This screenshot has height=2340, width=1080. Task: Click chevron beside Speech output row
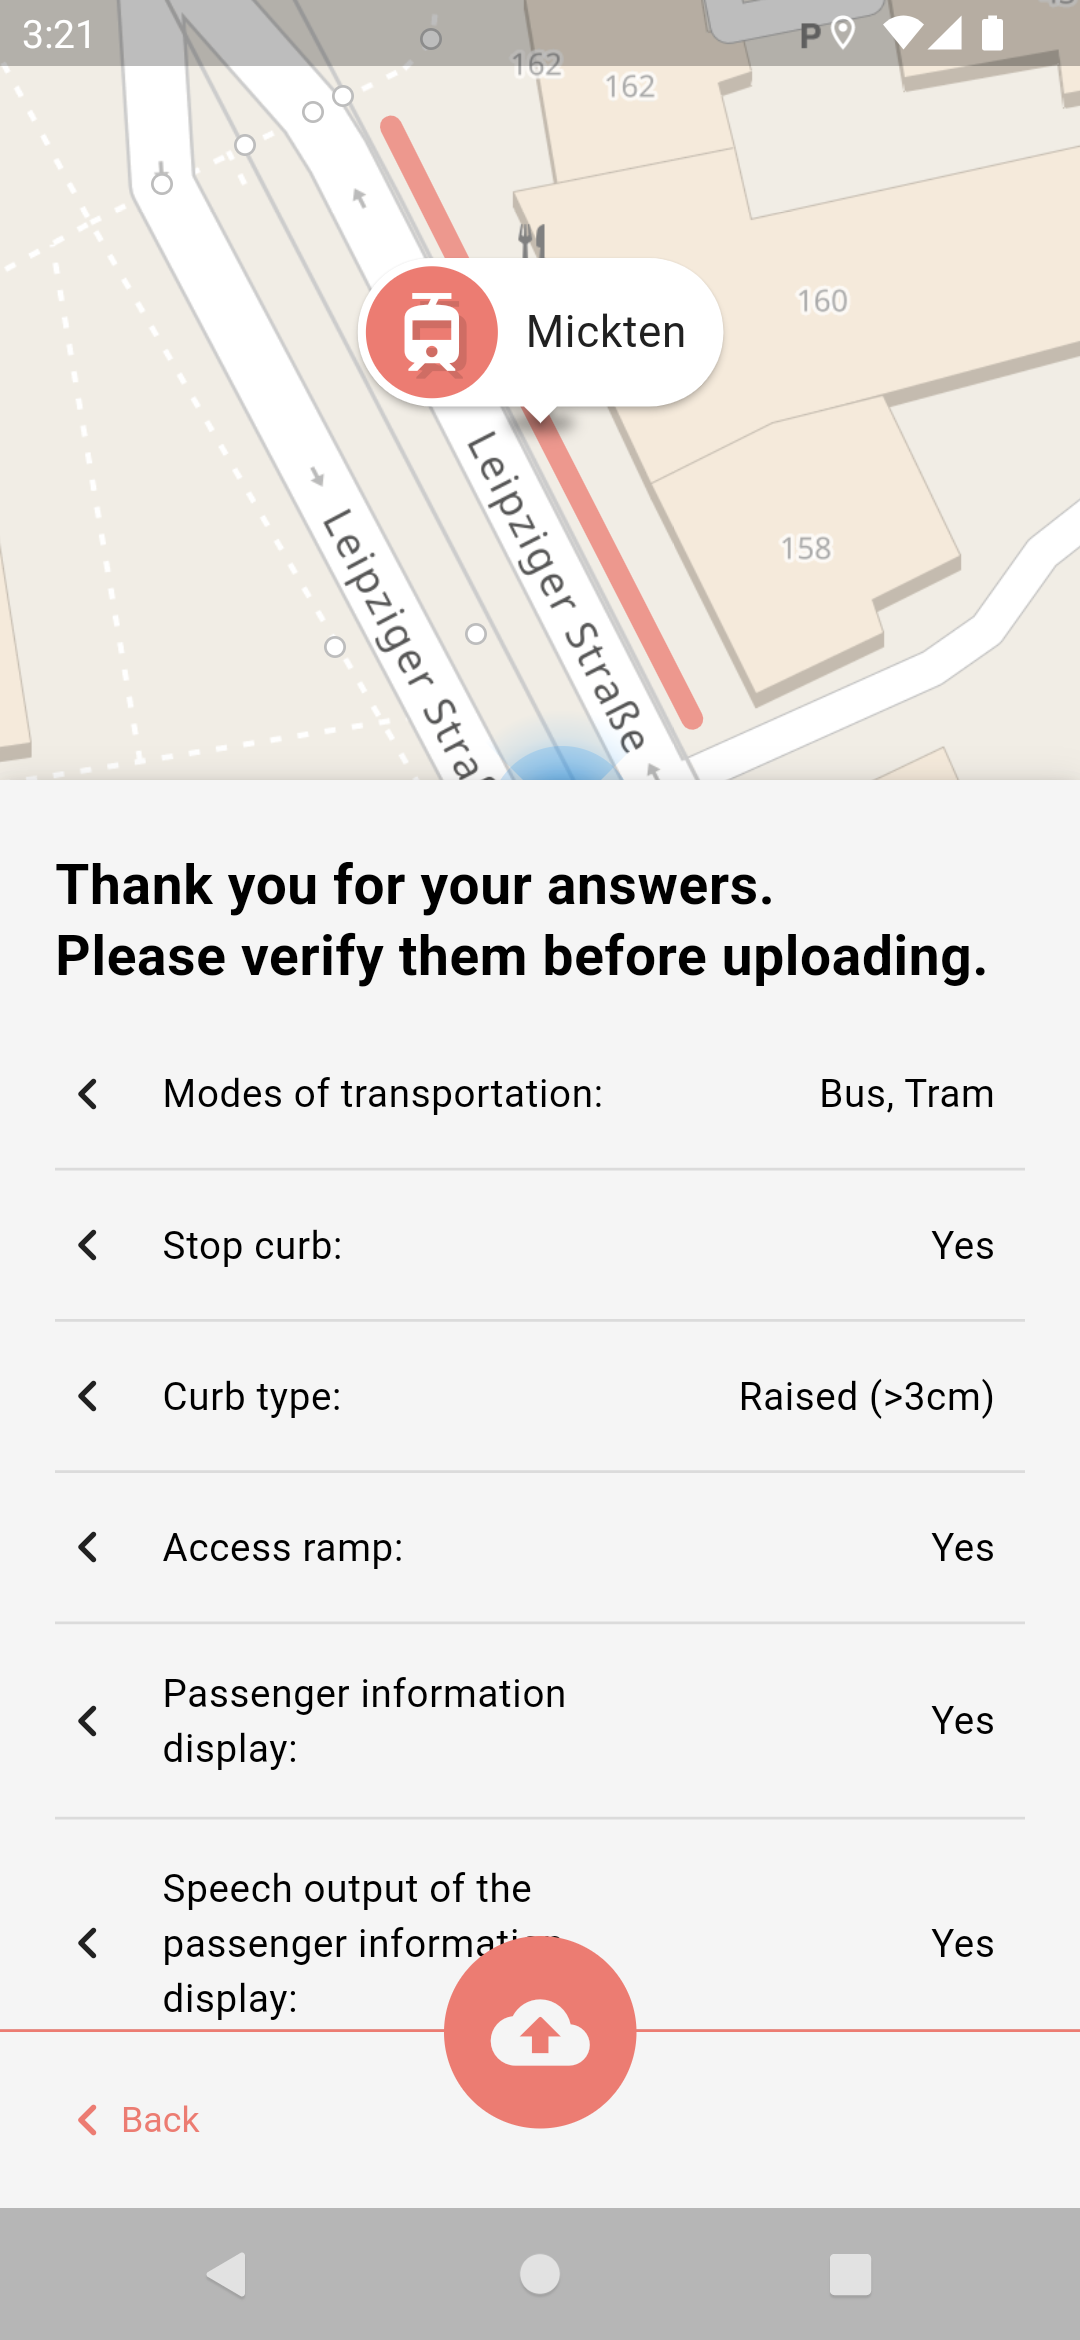pyautogui.click(x=88, y=1943)
